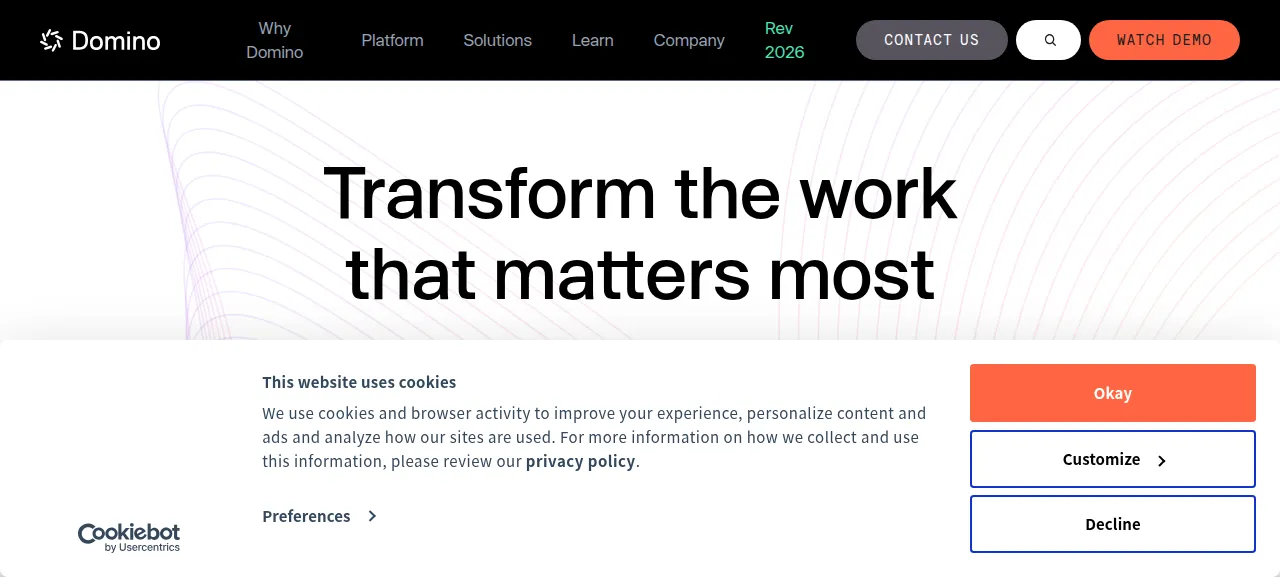Expand the Company navigation item

click(689, 40)
